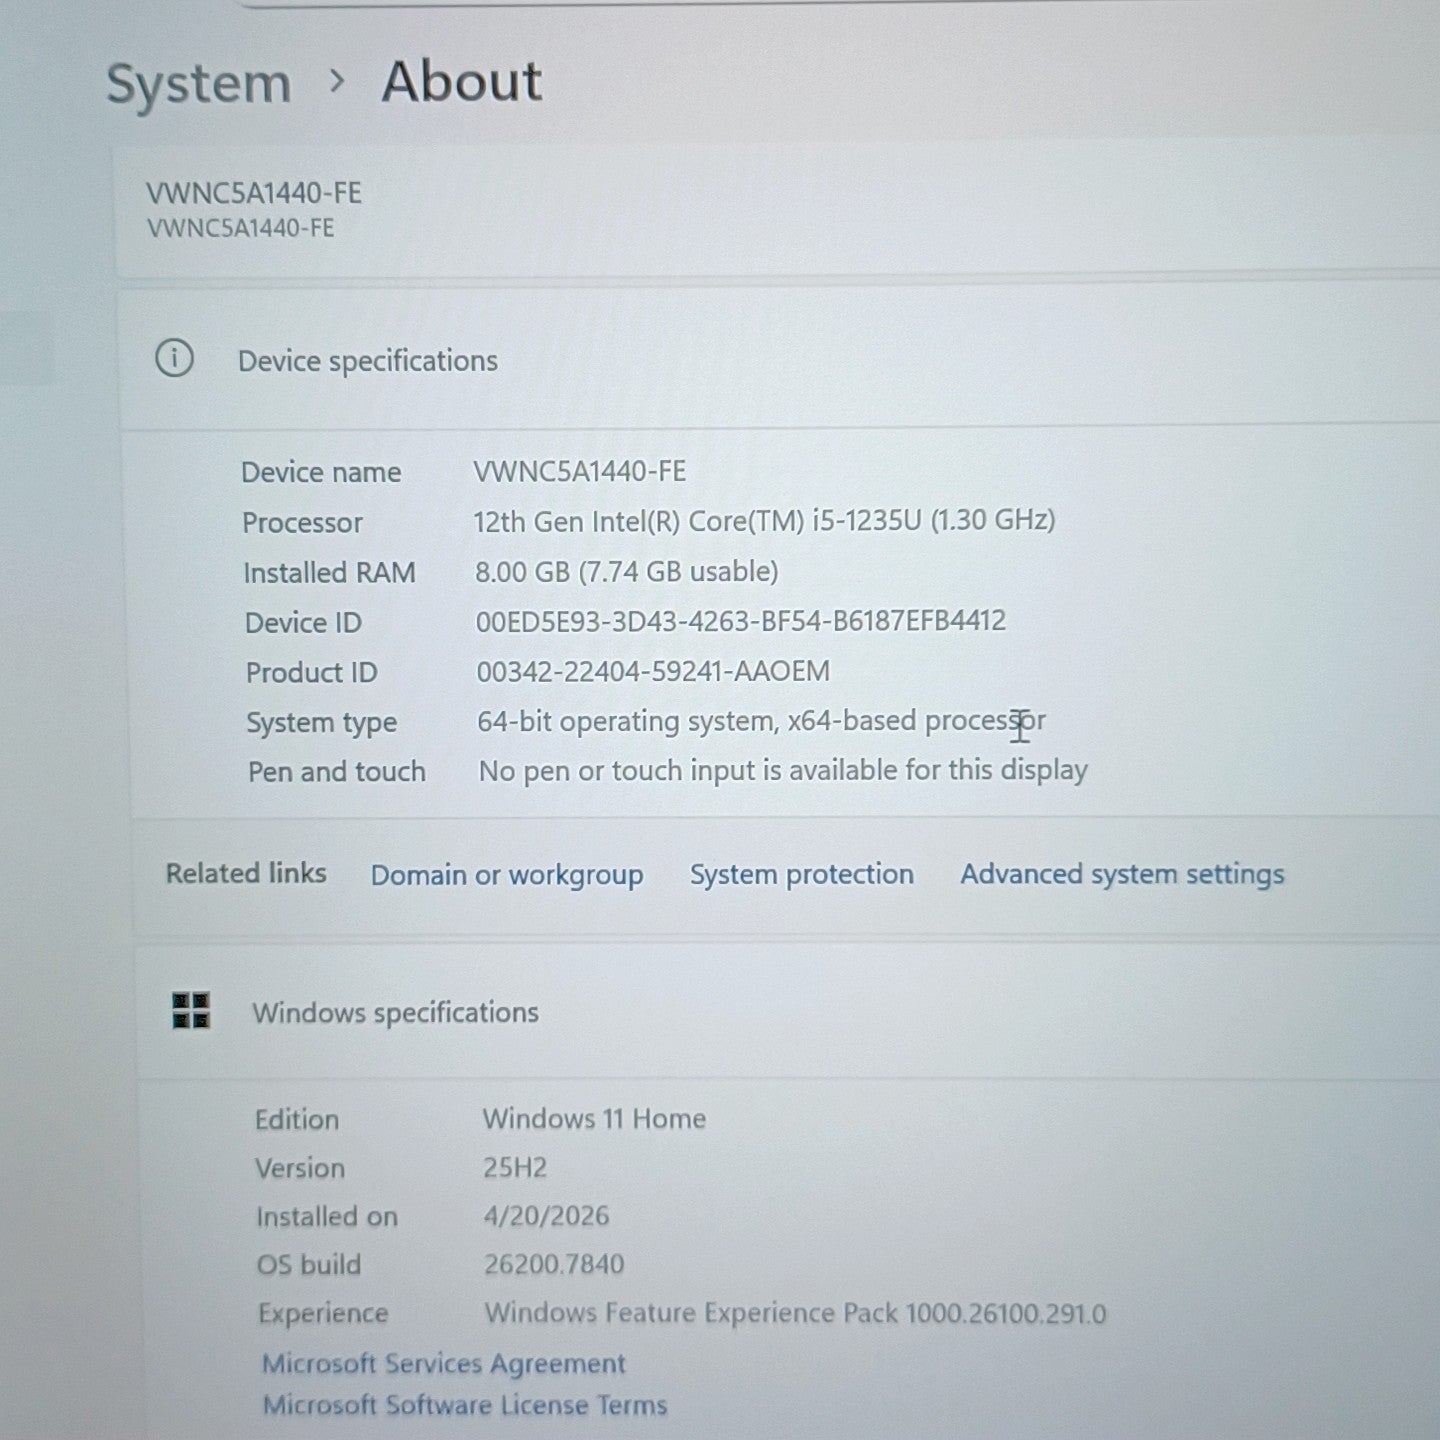Select the Device ID value 00ED5E93-3D43
This screenshot has width=1440, height=1440.
tap(741, 621)
